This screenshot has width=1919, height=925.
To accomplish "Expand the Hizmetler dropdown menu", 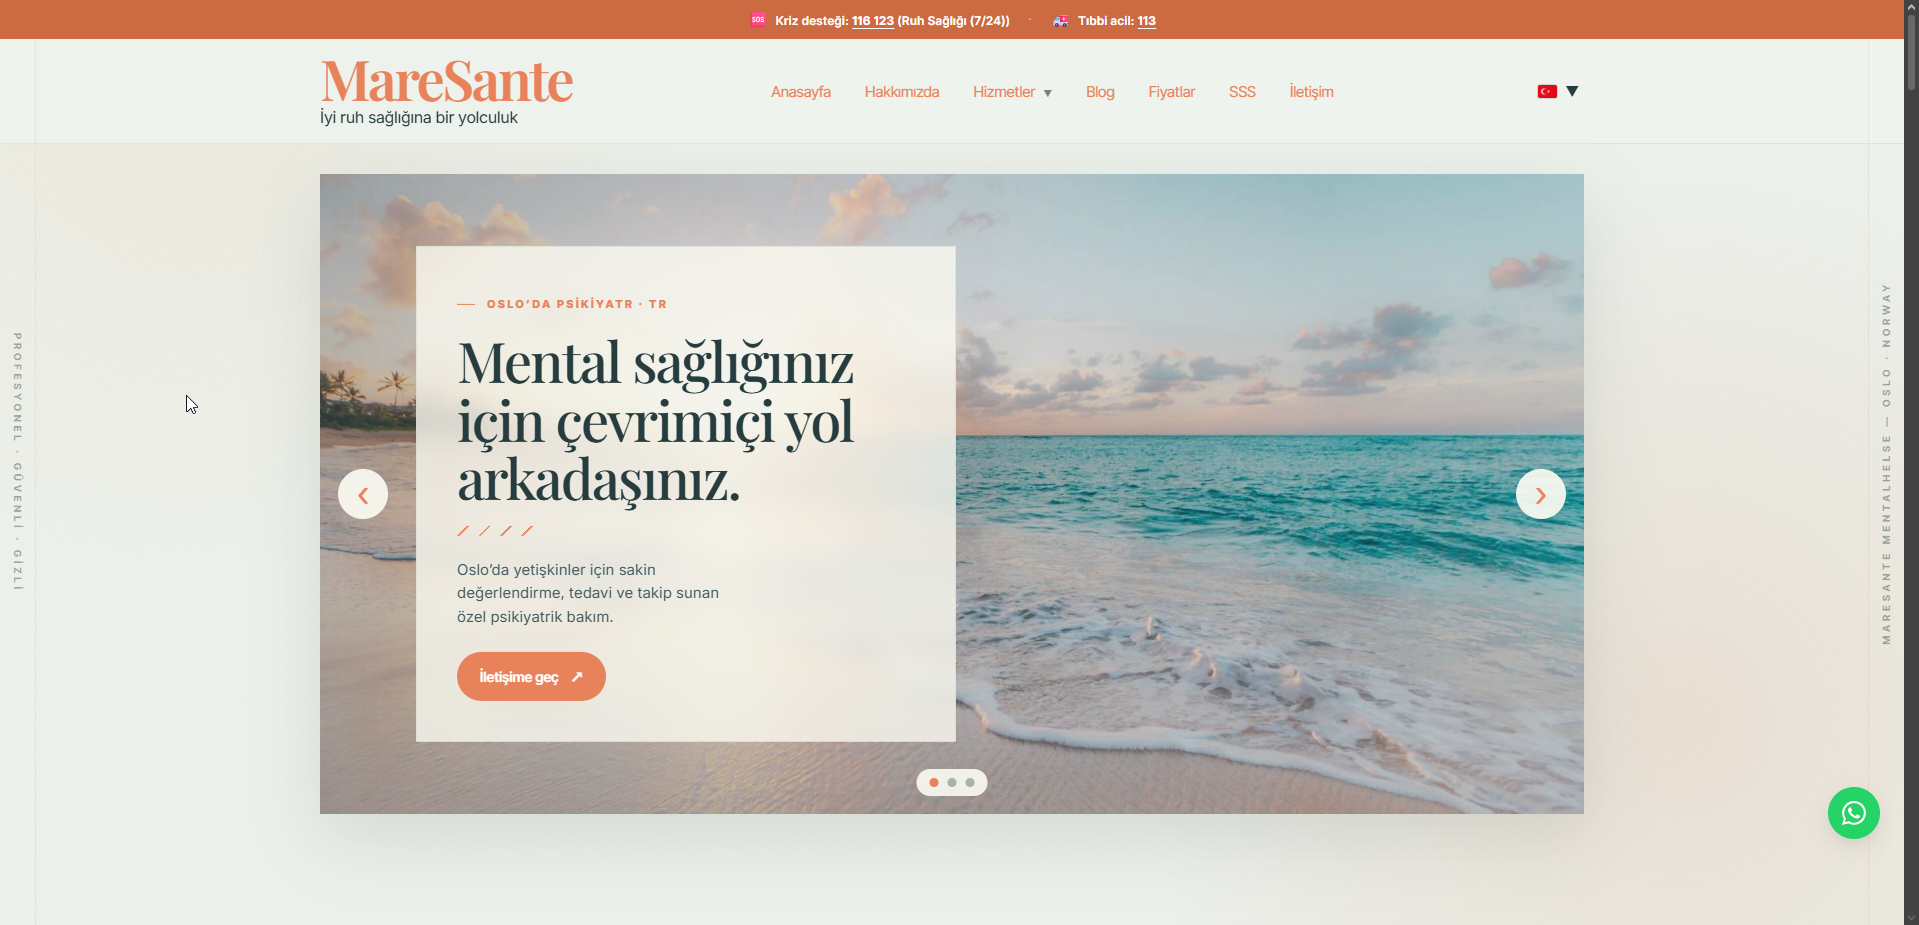I will [x=1012, y=92].
